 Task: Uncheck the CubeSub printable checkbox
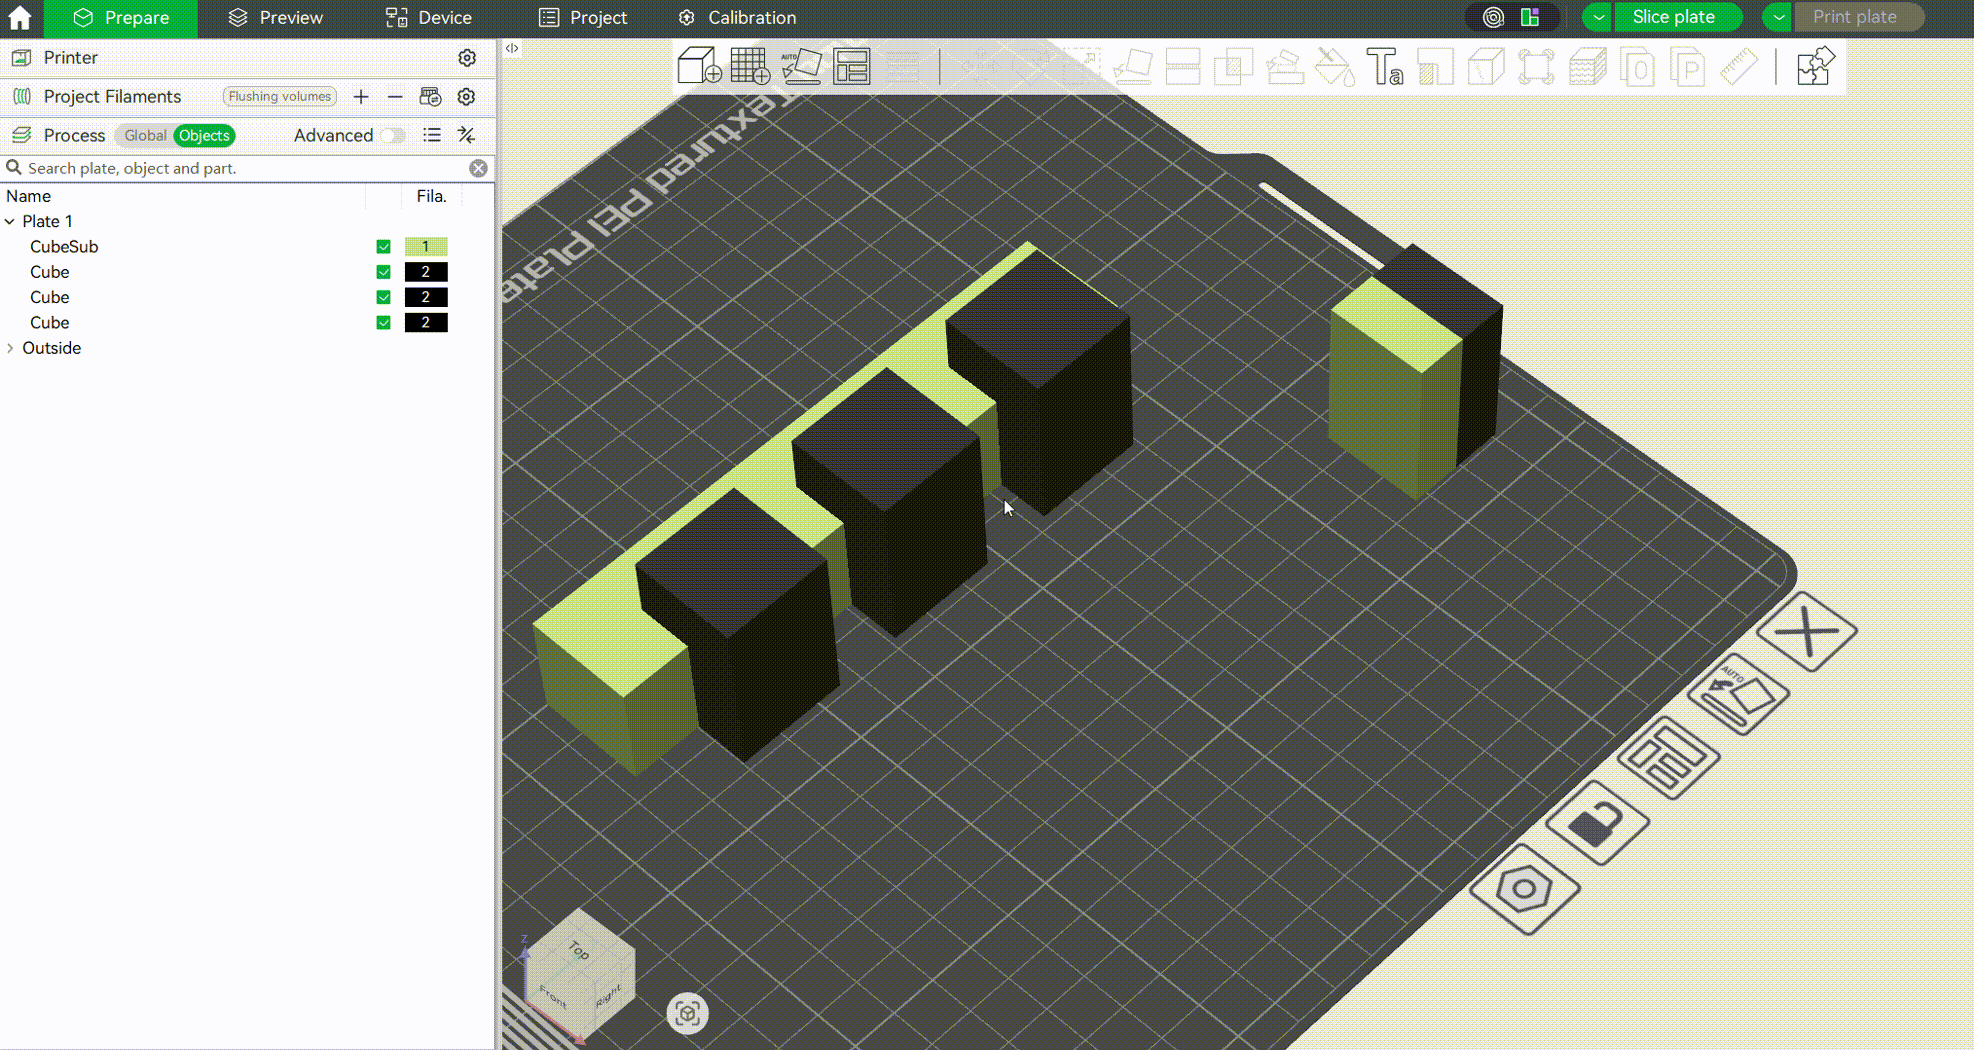coord(383,247)
